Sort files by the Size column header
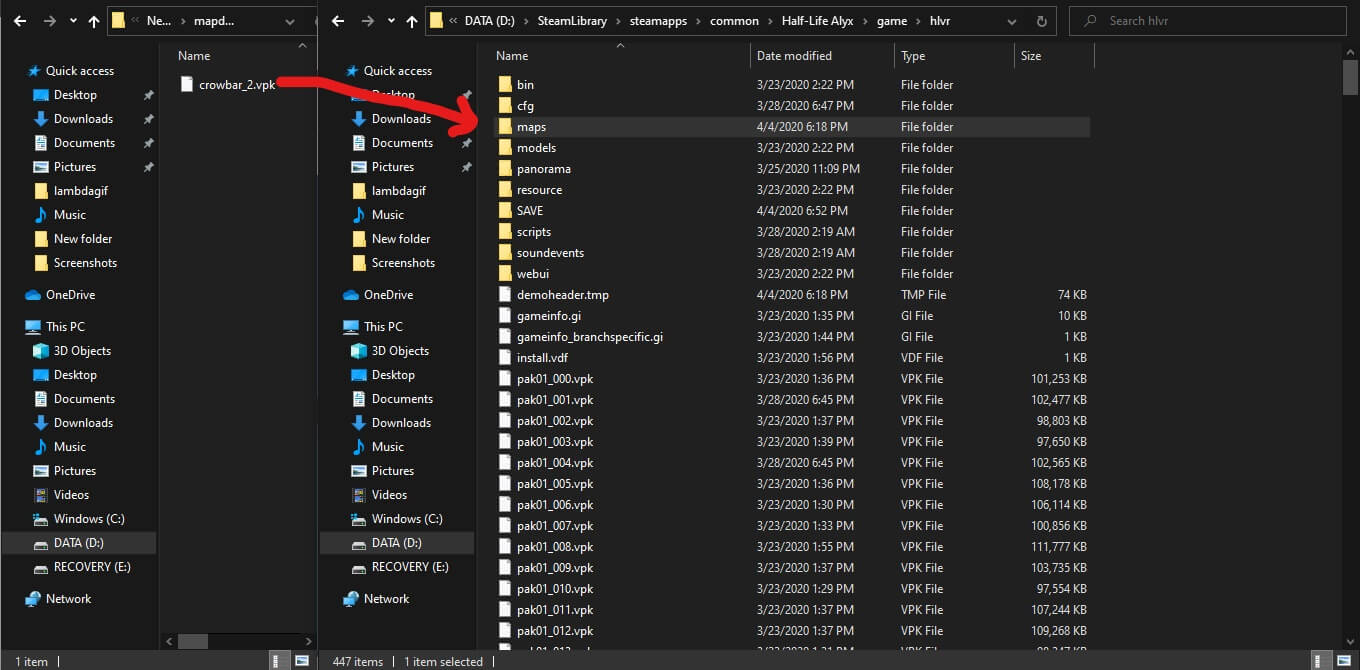Screen dimensions: 1360x670 coord(1030,56)
